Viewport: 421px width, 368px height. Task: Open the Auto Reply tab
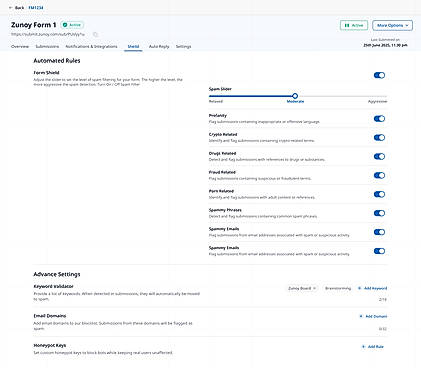click(159, 47)
